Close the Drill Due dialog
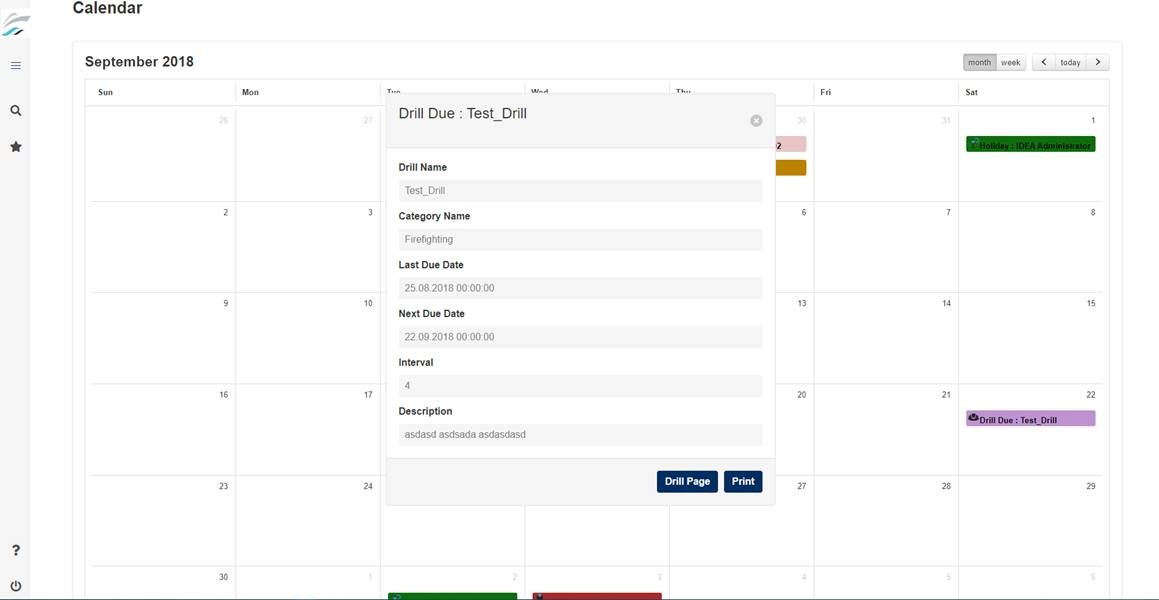The image size is (1159, 600). [756, 121]
